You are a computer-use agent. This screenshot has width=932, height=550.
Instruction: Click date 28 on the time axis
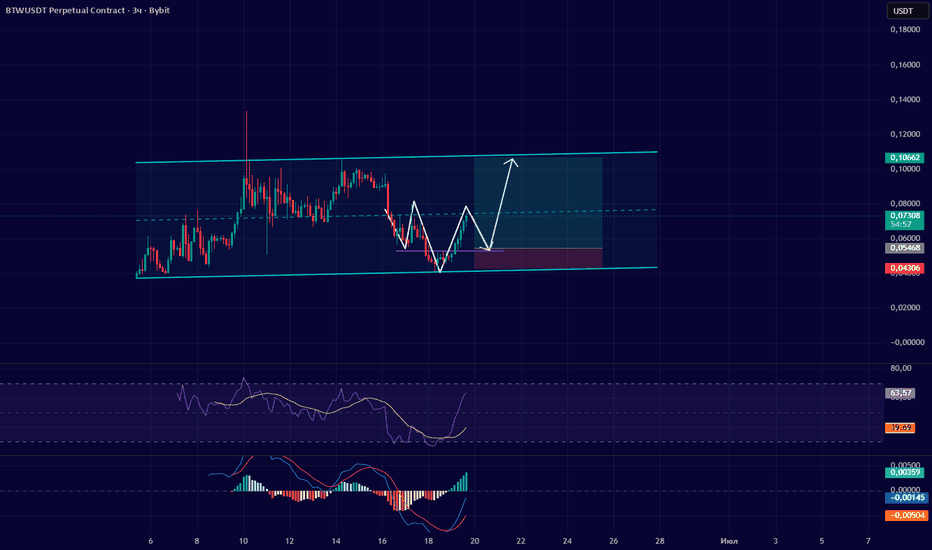point(660,541)
